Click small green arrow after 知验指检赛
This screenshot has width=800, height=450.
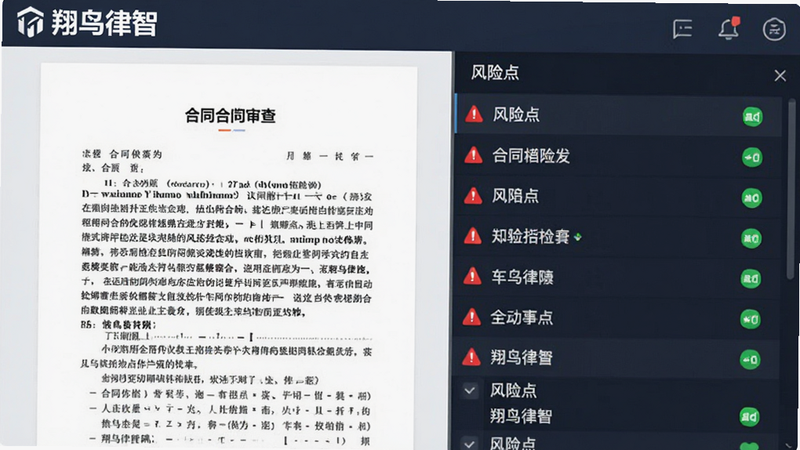click(x=578, y=237)
